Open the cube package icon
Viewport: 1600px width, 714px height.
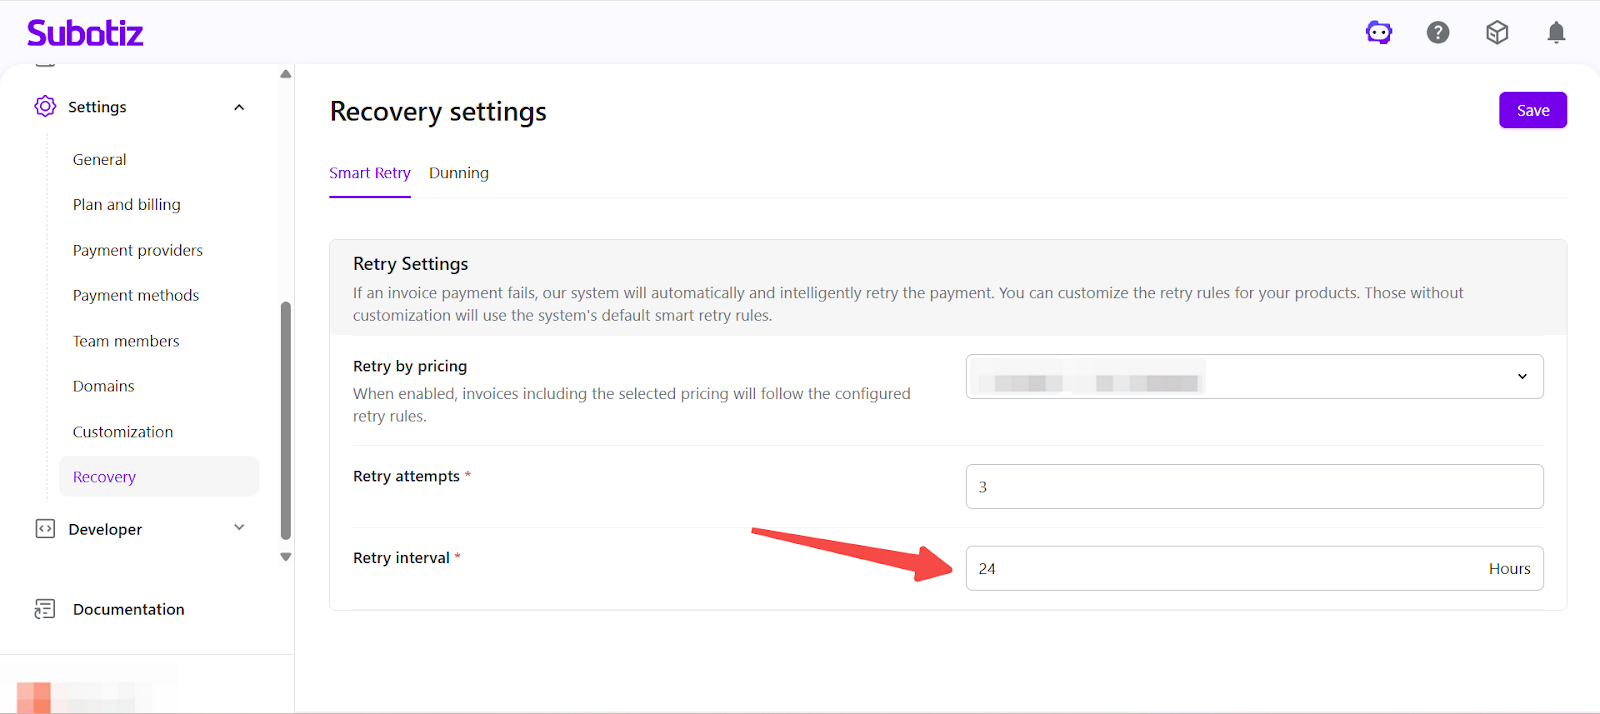(x=1497, y=33)
